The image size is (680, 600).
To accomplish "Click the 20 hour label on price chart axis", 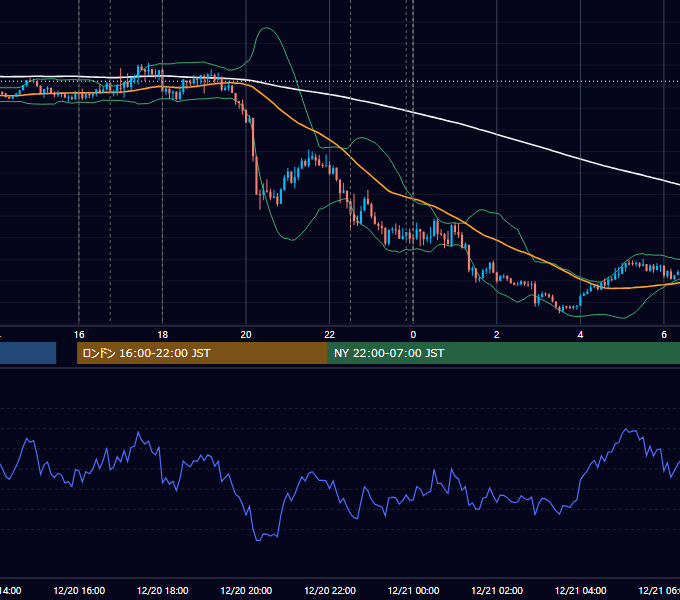I will pos(246,335).
